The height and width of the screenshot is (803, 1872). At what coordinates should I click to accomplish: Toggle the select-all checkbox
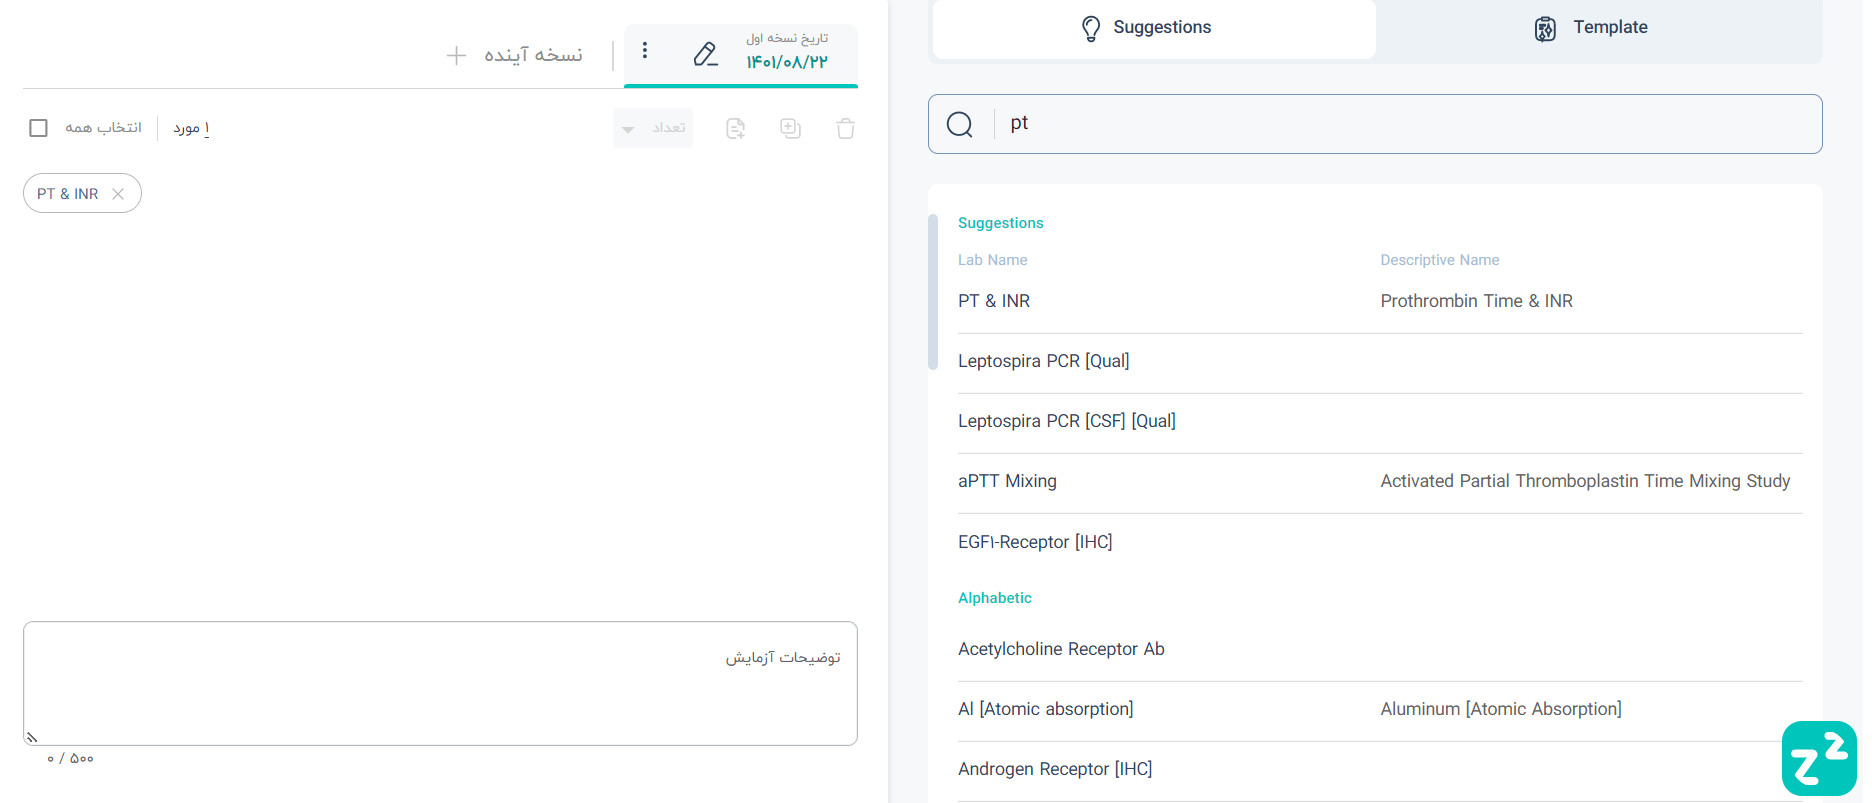point(38,128)
